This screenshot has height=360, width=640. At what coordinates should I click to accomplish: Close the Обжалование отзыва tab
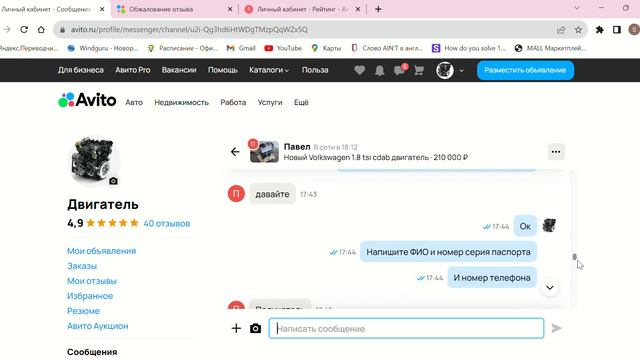[230, 9]
